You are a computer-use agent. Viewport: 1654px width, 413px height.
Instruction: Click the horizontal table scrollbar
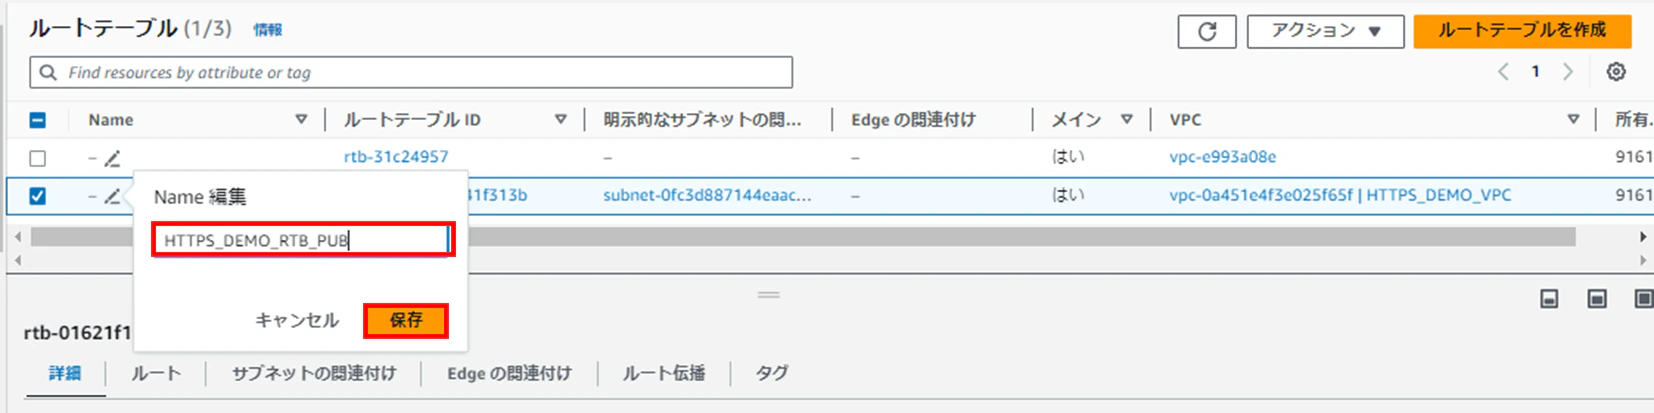pyautogui.click(x=803, y=237)
